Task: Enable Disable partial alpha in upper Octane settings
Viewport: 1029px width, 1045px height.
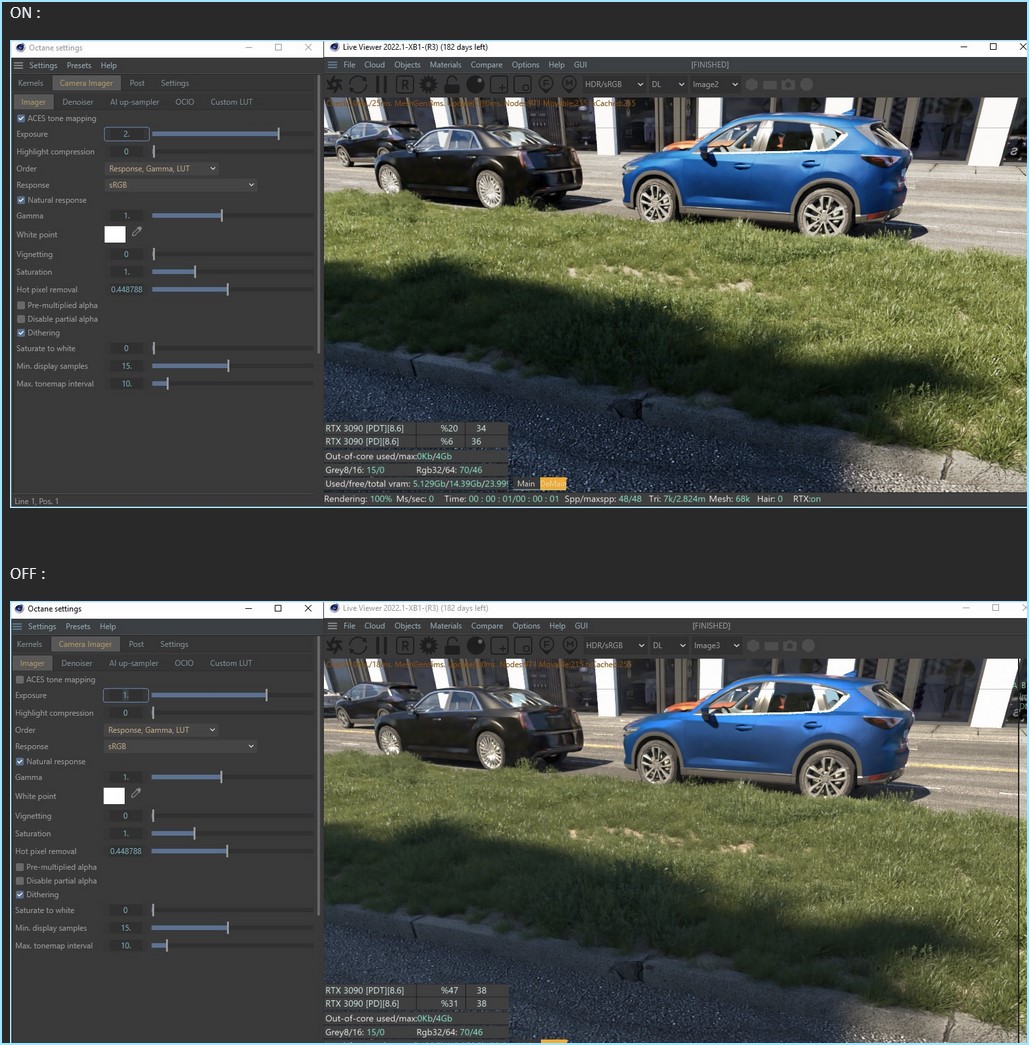Action: pyautogui.click(x=21, y=319)
